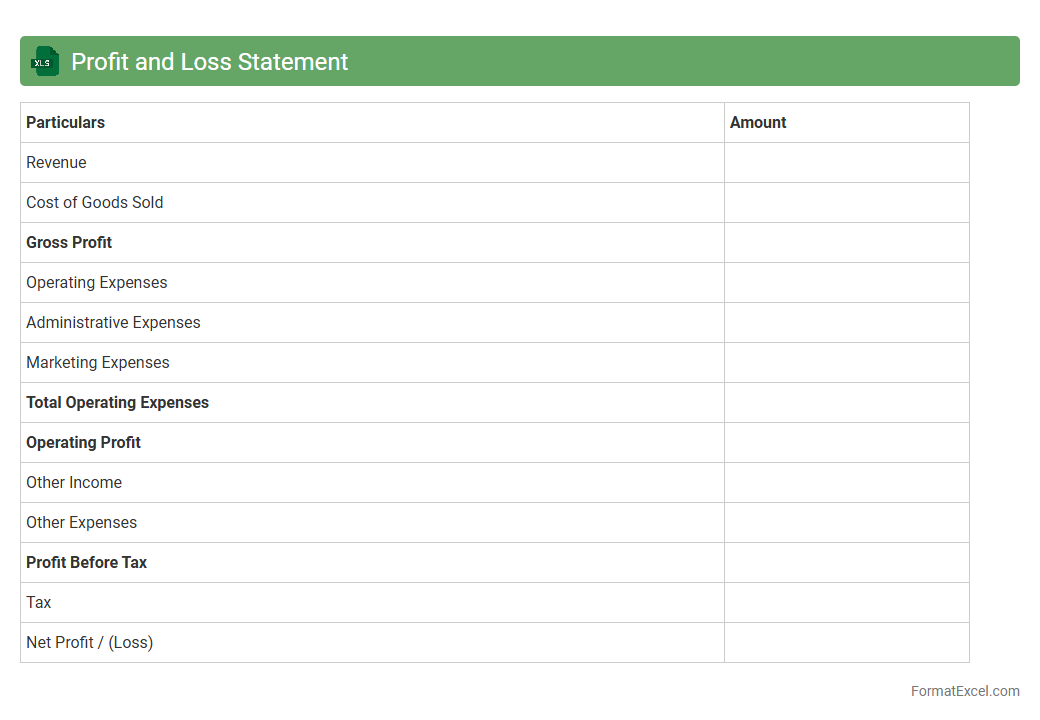Select the Amount column header
Viewport: 1040px width, 720px height.
point(758,122)
